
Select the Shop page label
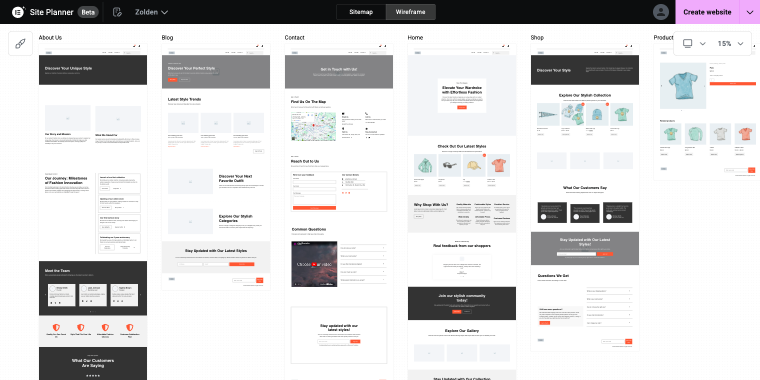(x=537, y=37)
